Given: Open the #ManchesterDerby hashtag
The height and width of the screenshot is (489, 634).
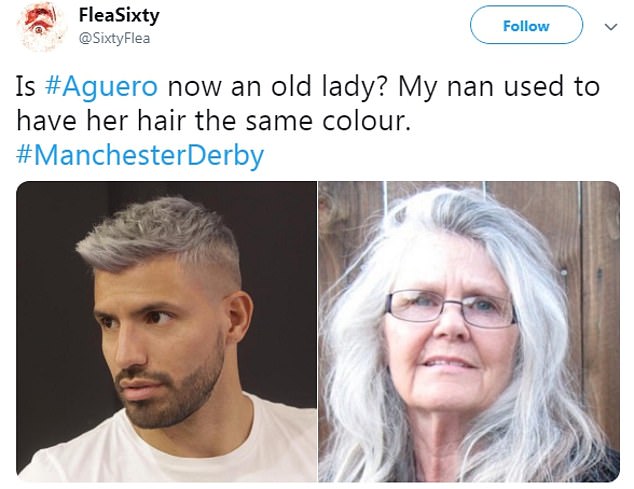Looking at the screenshot, I should coord(140,155).
